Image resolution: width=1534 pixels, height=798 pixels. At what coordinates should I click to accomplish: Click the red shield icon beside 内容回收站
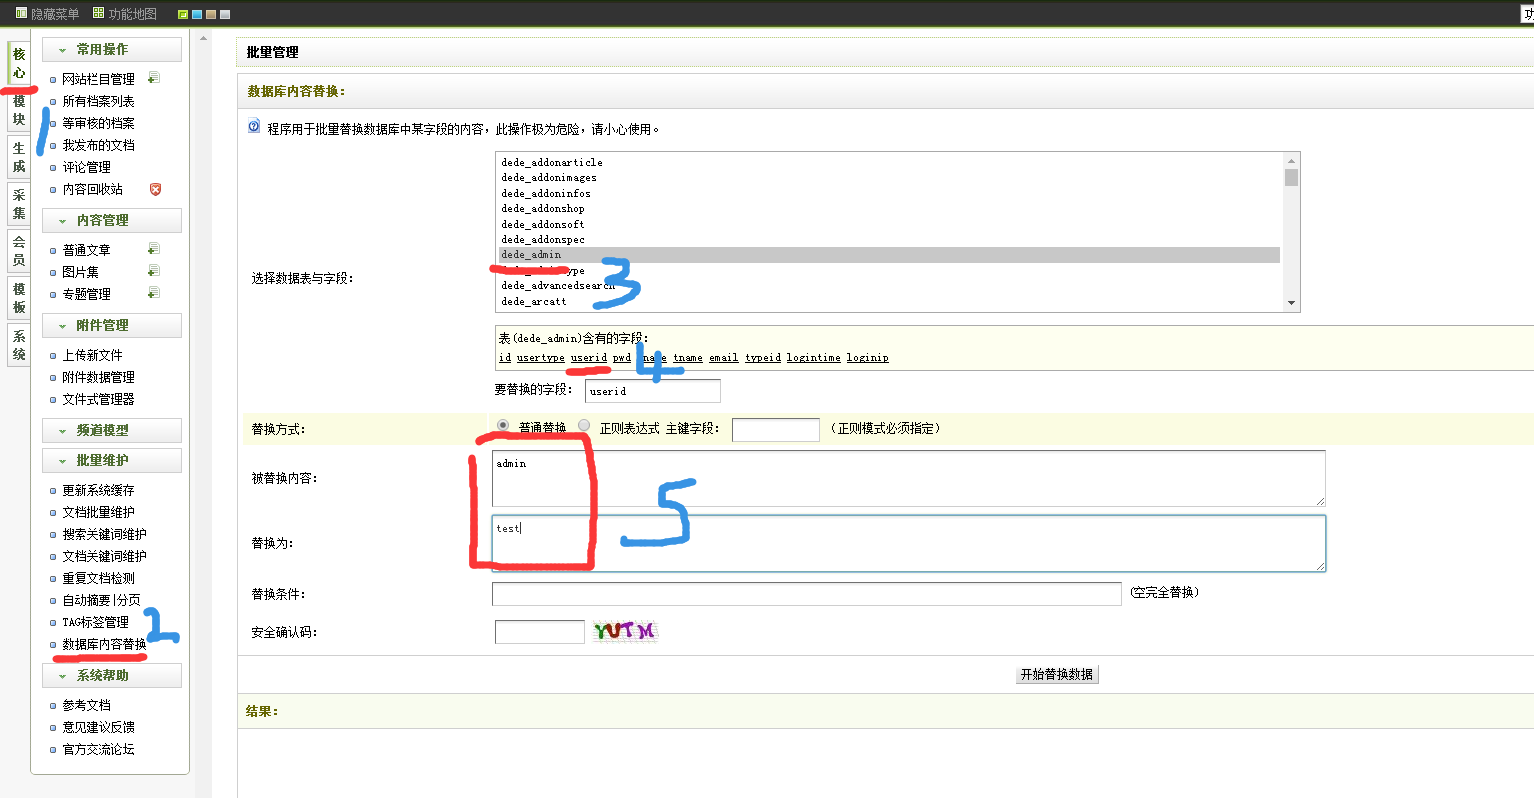(155, 189)
